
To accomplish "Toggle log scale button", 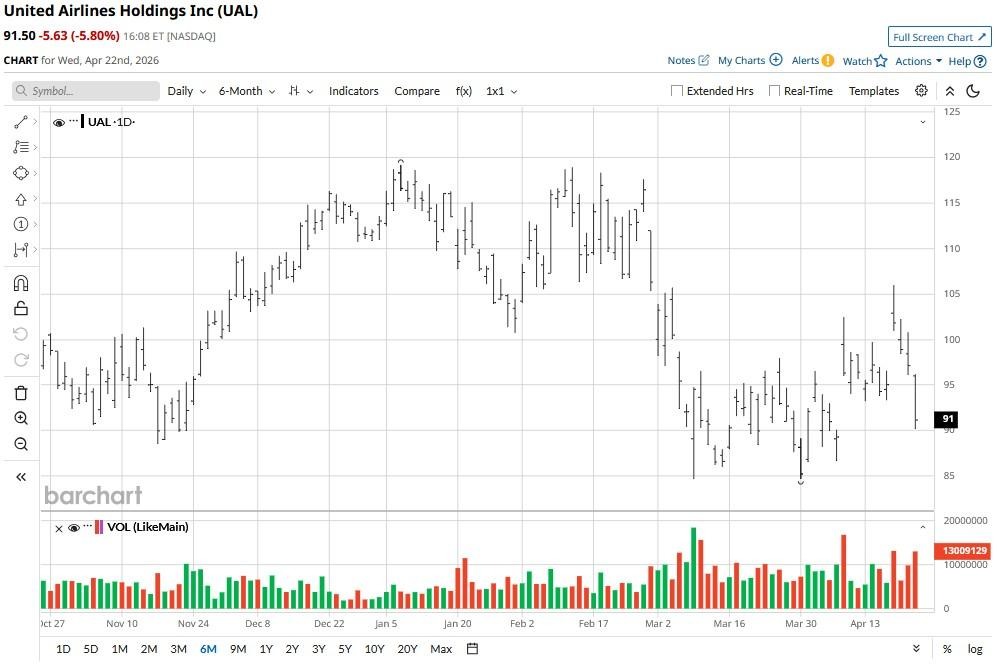I will 975,648.
